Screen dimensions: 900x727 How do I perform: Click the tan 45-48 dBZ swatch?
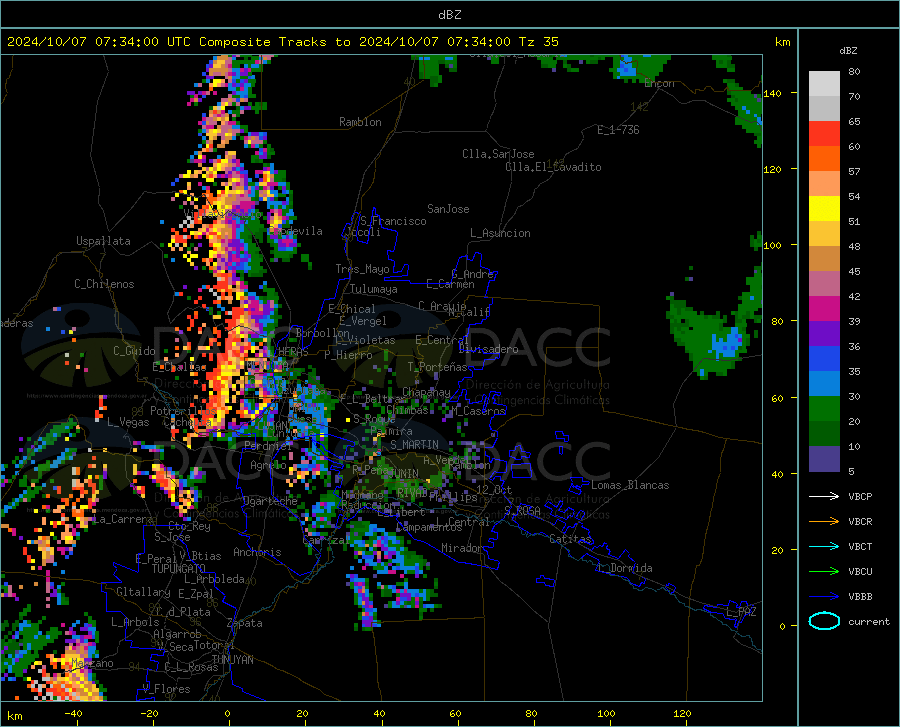click(824, 259)
